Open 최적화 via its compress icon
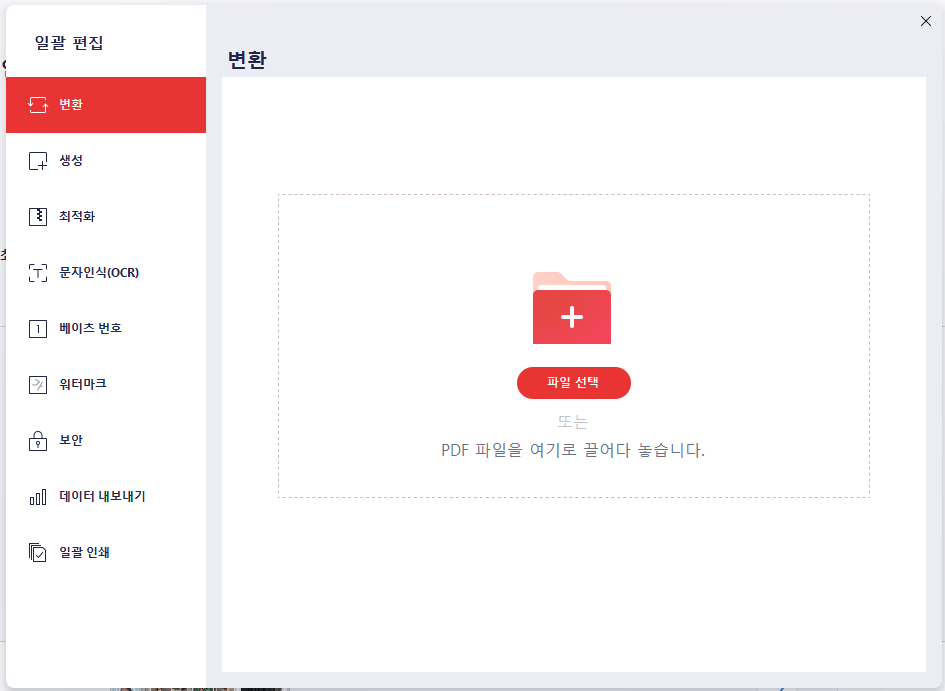945x691 pixels. [x=38, y=216]
